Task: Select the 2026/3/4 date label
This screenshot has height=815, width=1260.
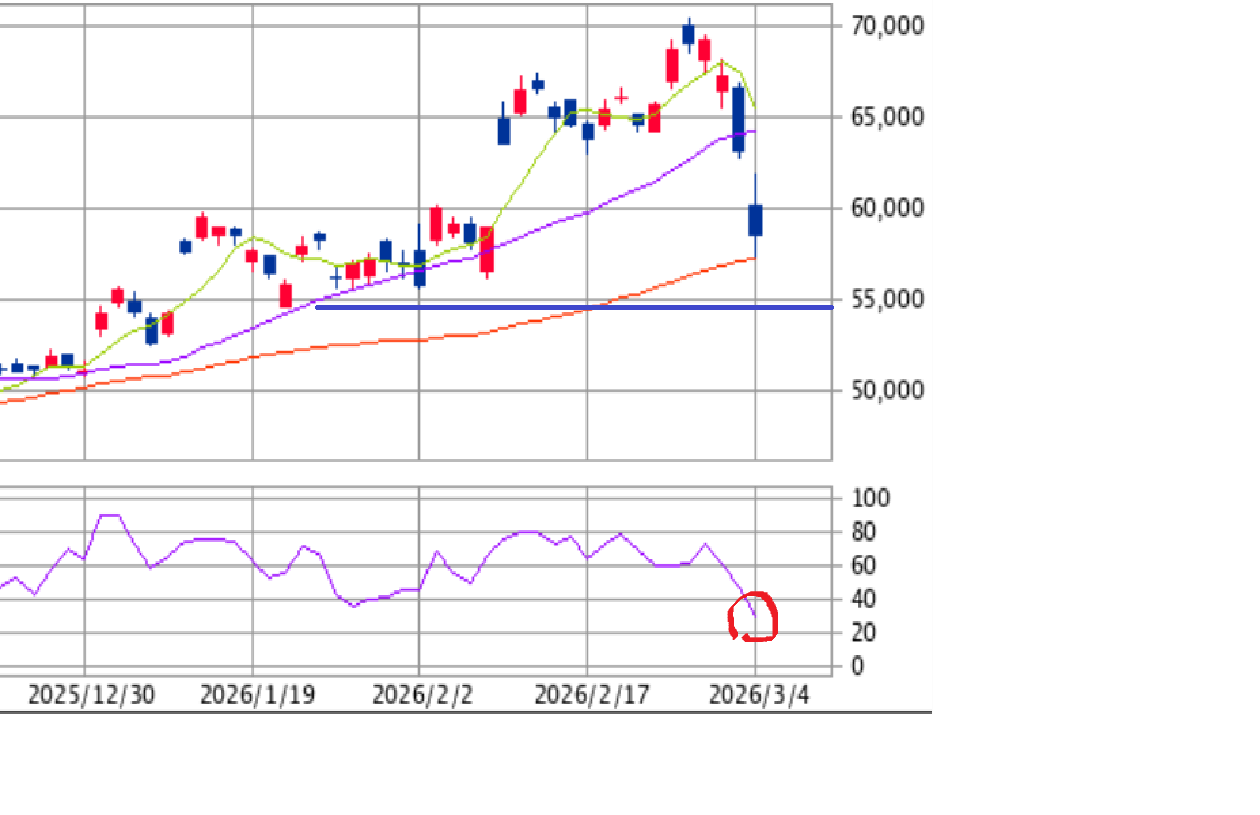Action: [757, 695]
